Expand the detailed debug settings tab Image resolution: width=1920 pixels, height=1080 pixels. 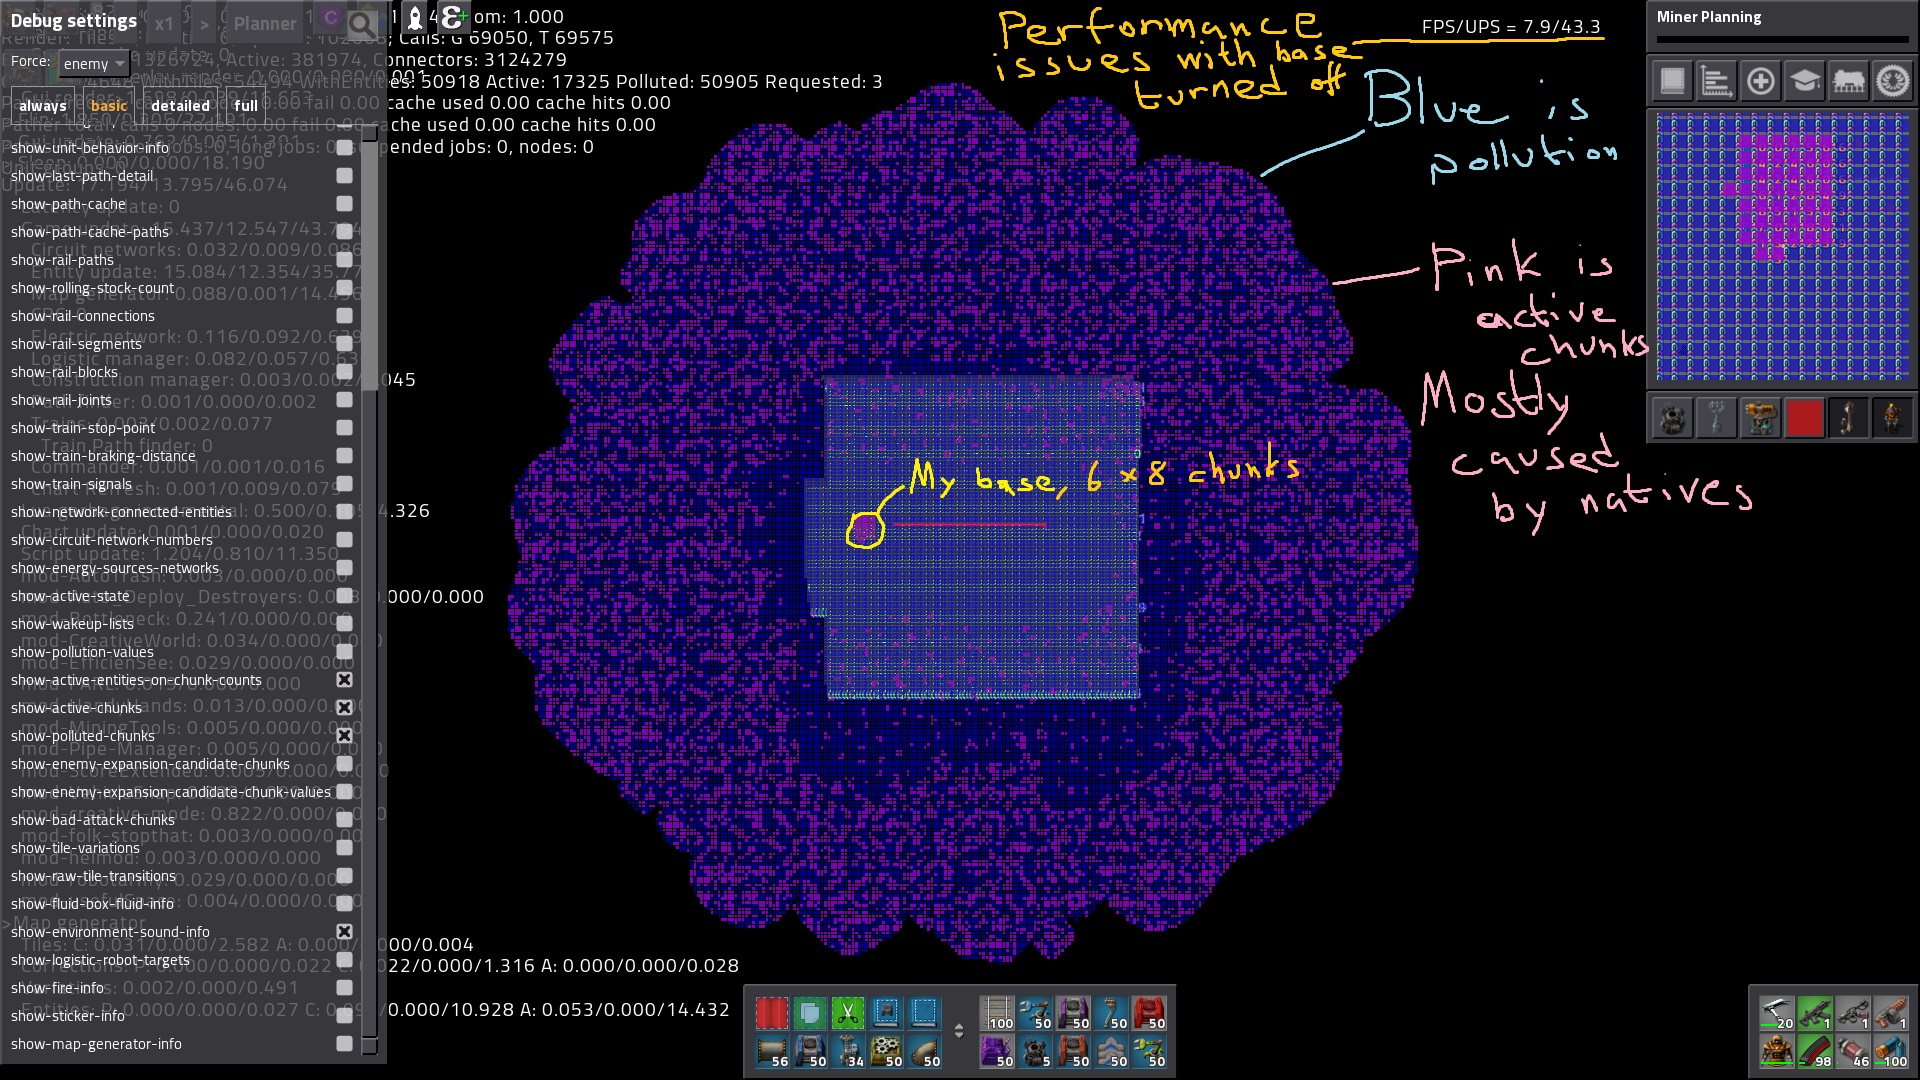(179, 105)
